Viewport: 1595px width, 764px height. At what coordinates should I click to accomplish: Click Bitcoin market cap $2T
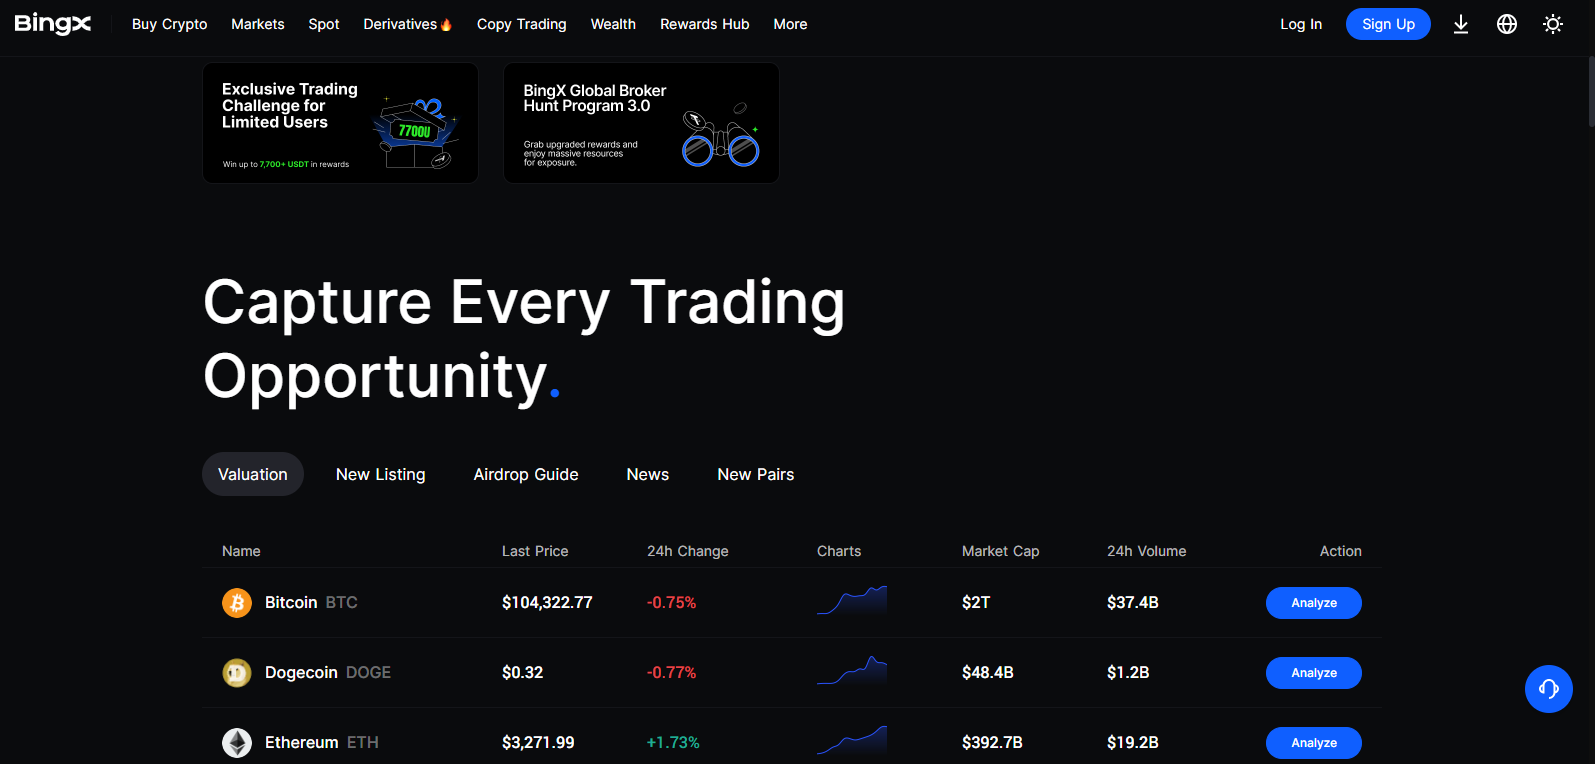976,603
